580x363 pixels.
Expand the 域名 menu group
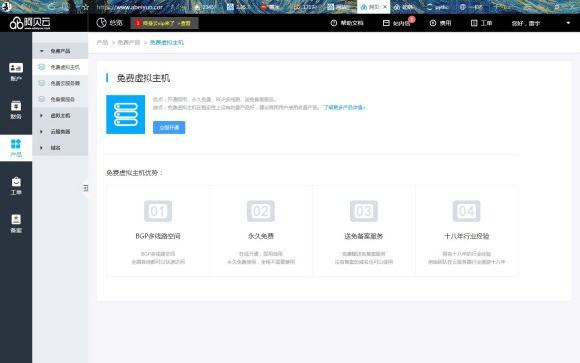coord(60,148)
